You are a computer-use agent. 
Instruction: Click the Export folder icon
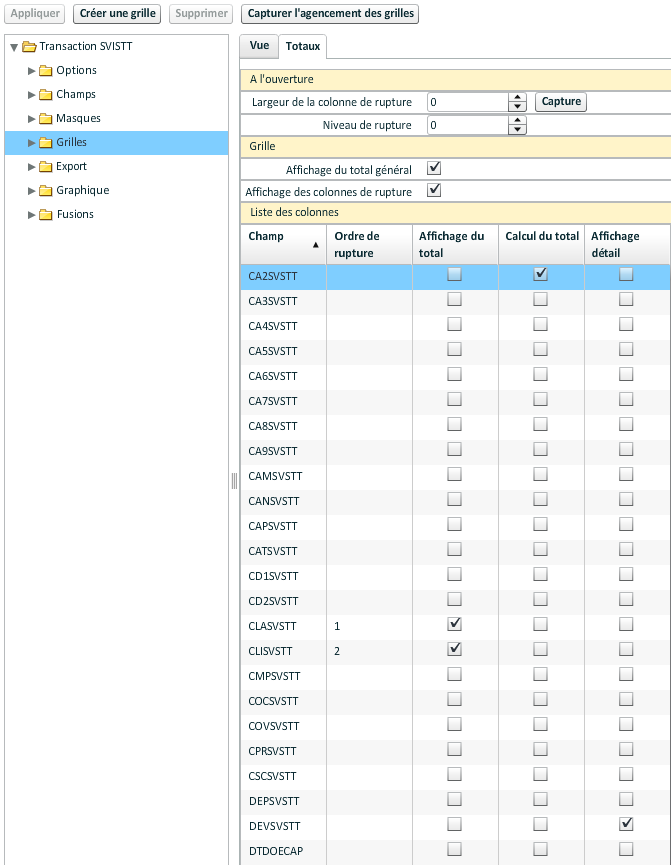45,166
